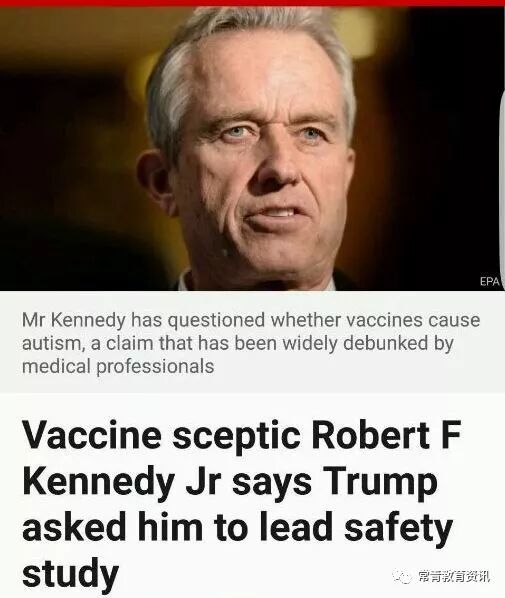Click the red bar at the top of the page
Image resolution: width=505 pixels, height=598 pixels.
[x=252, y=3]
